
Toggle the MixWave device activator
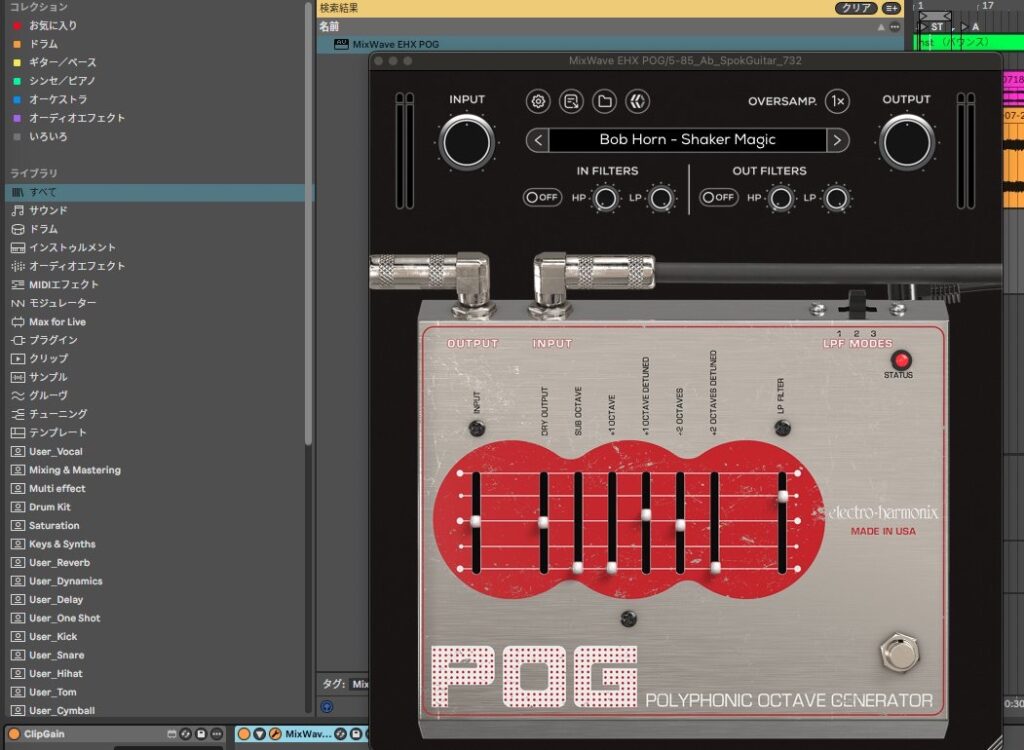pyautogui.click(x=244, y=734)
